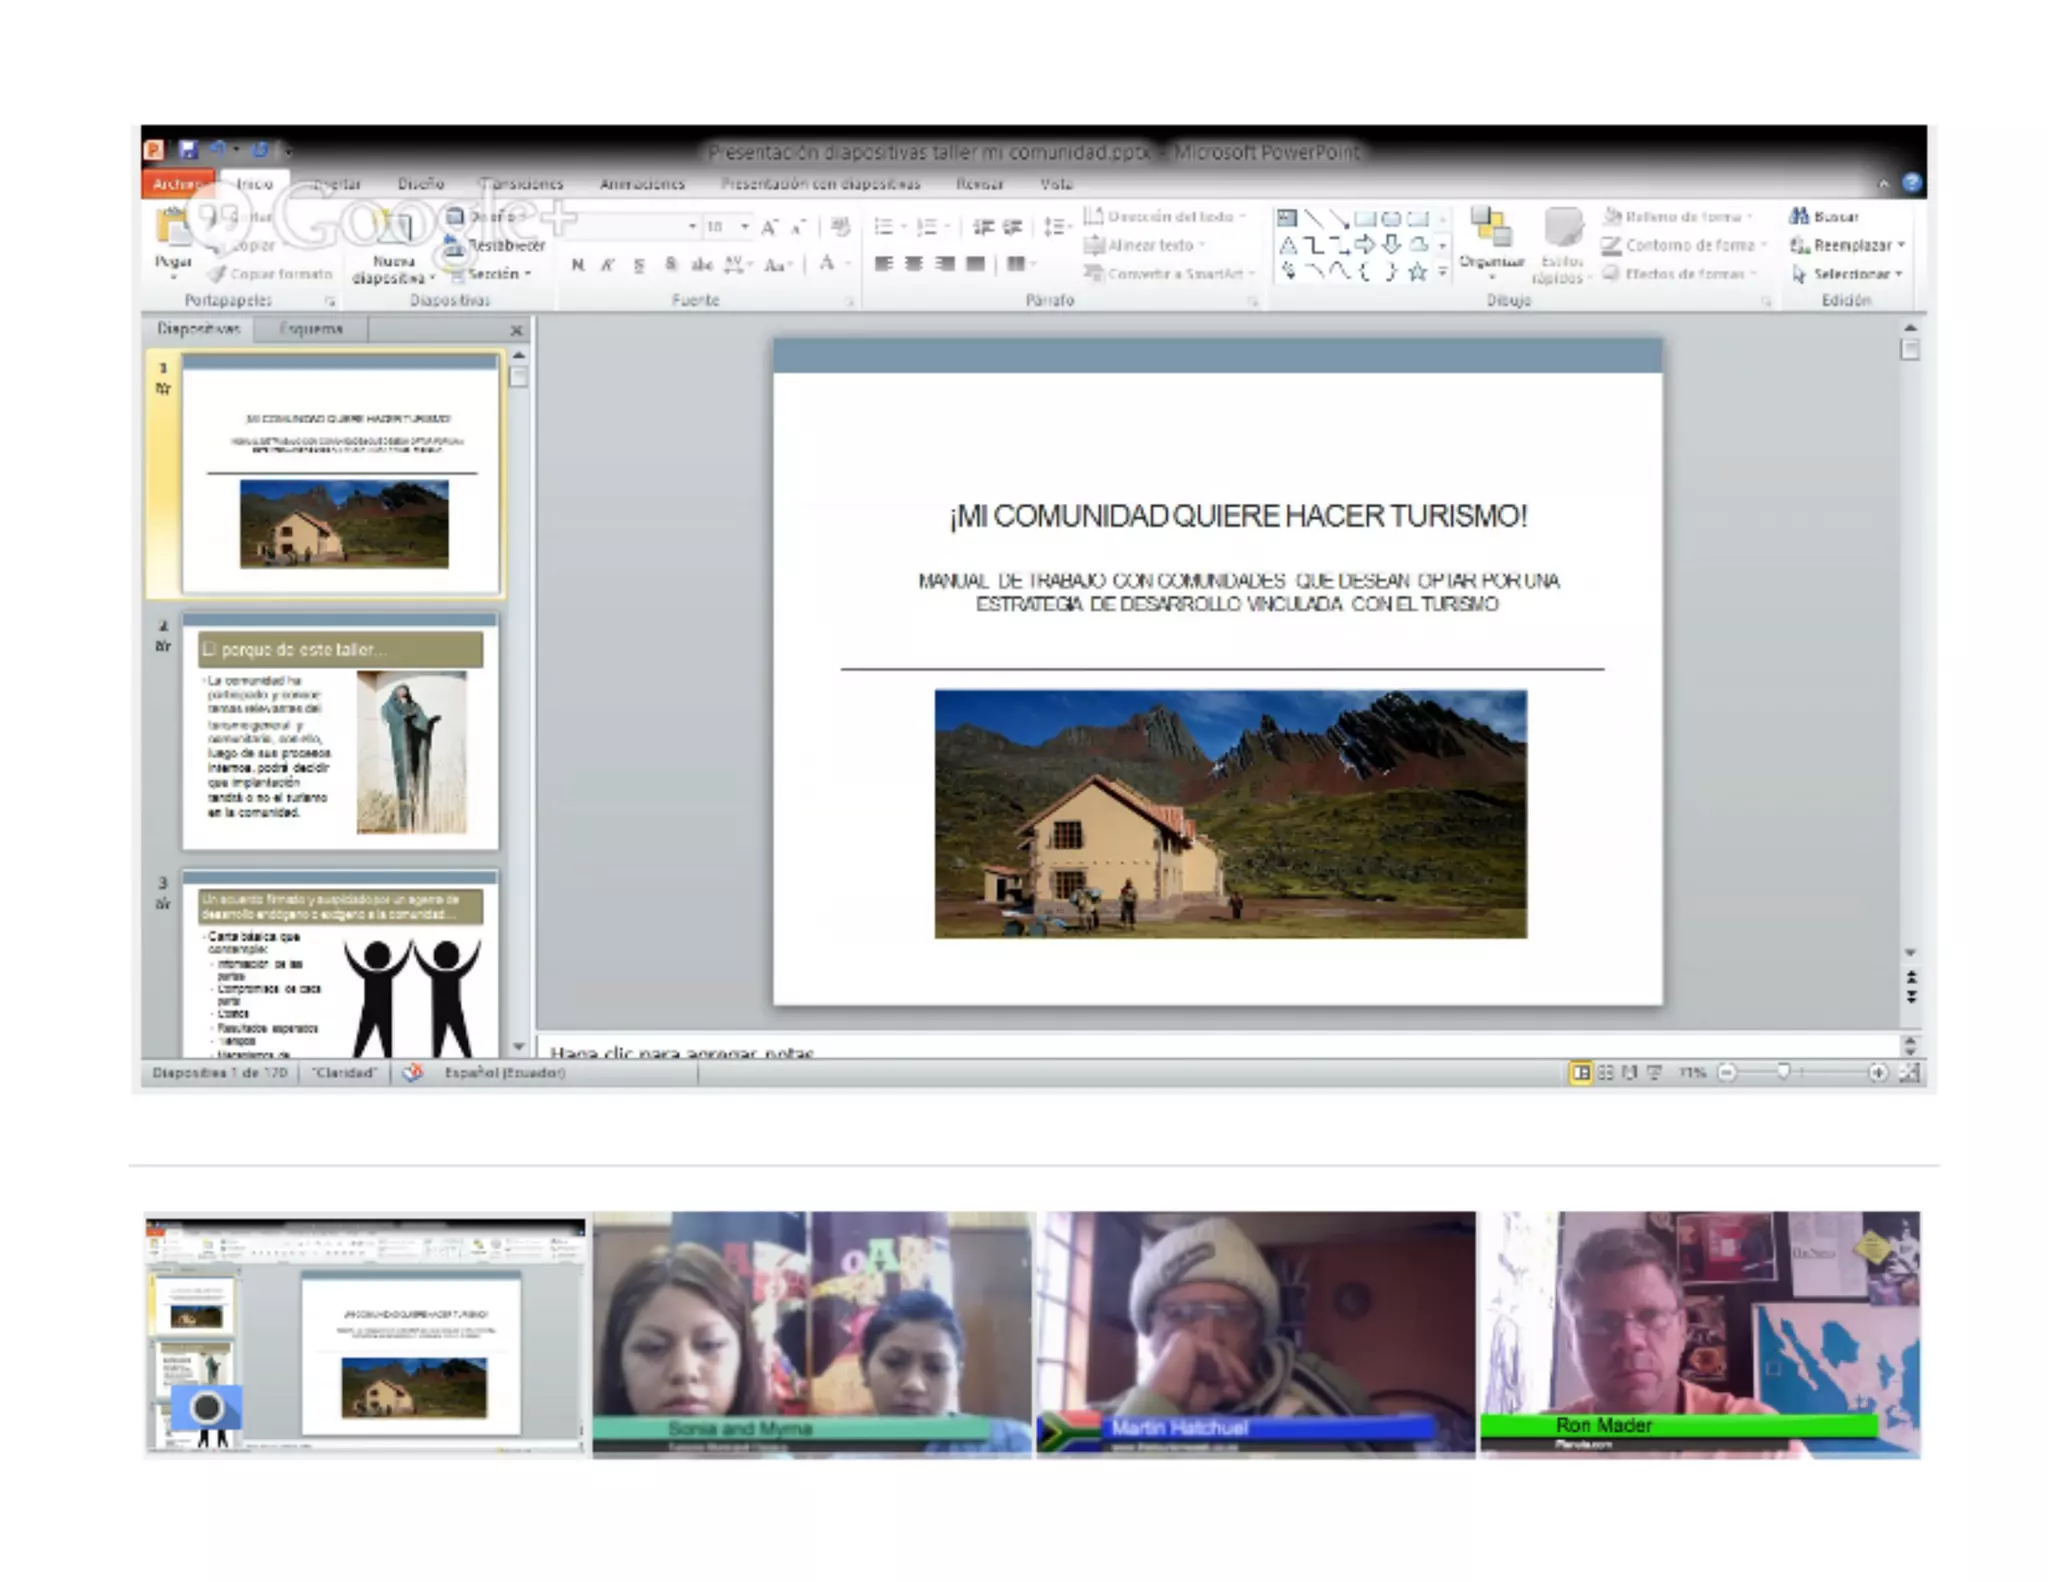Toggle italic (K) formatting

point(607,265)
